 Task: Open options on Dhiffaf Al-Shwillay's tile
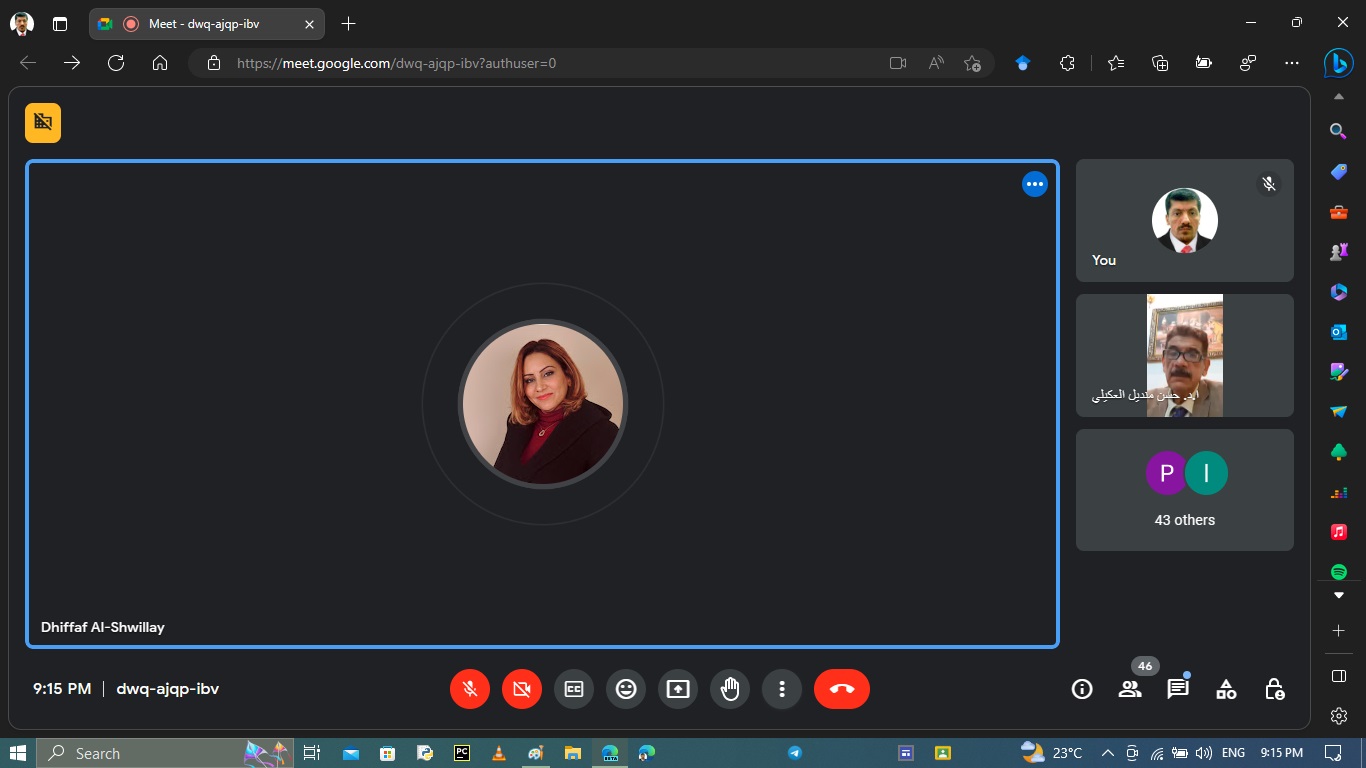pyautogui.click(x=1034, y=184)
